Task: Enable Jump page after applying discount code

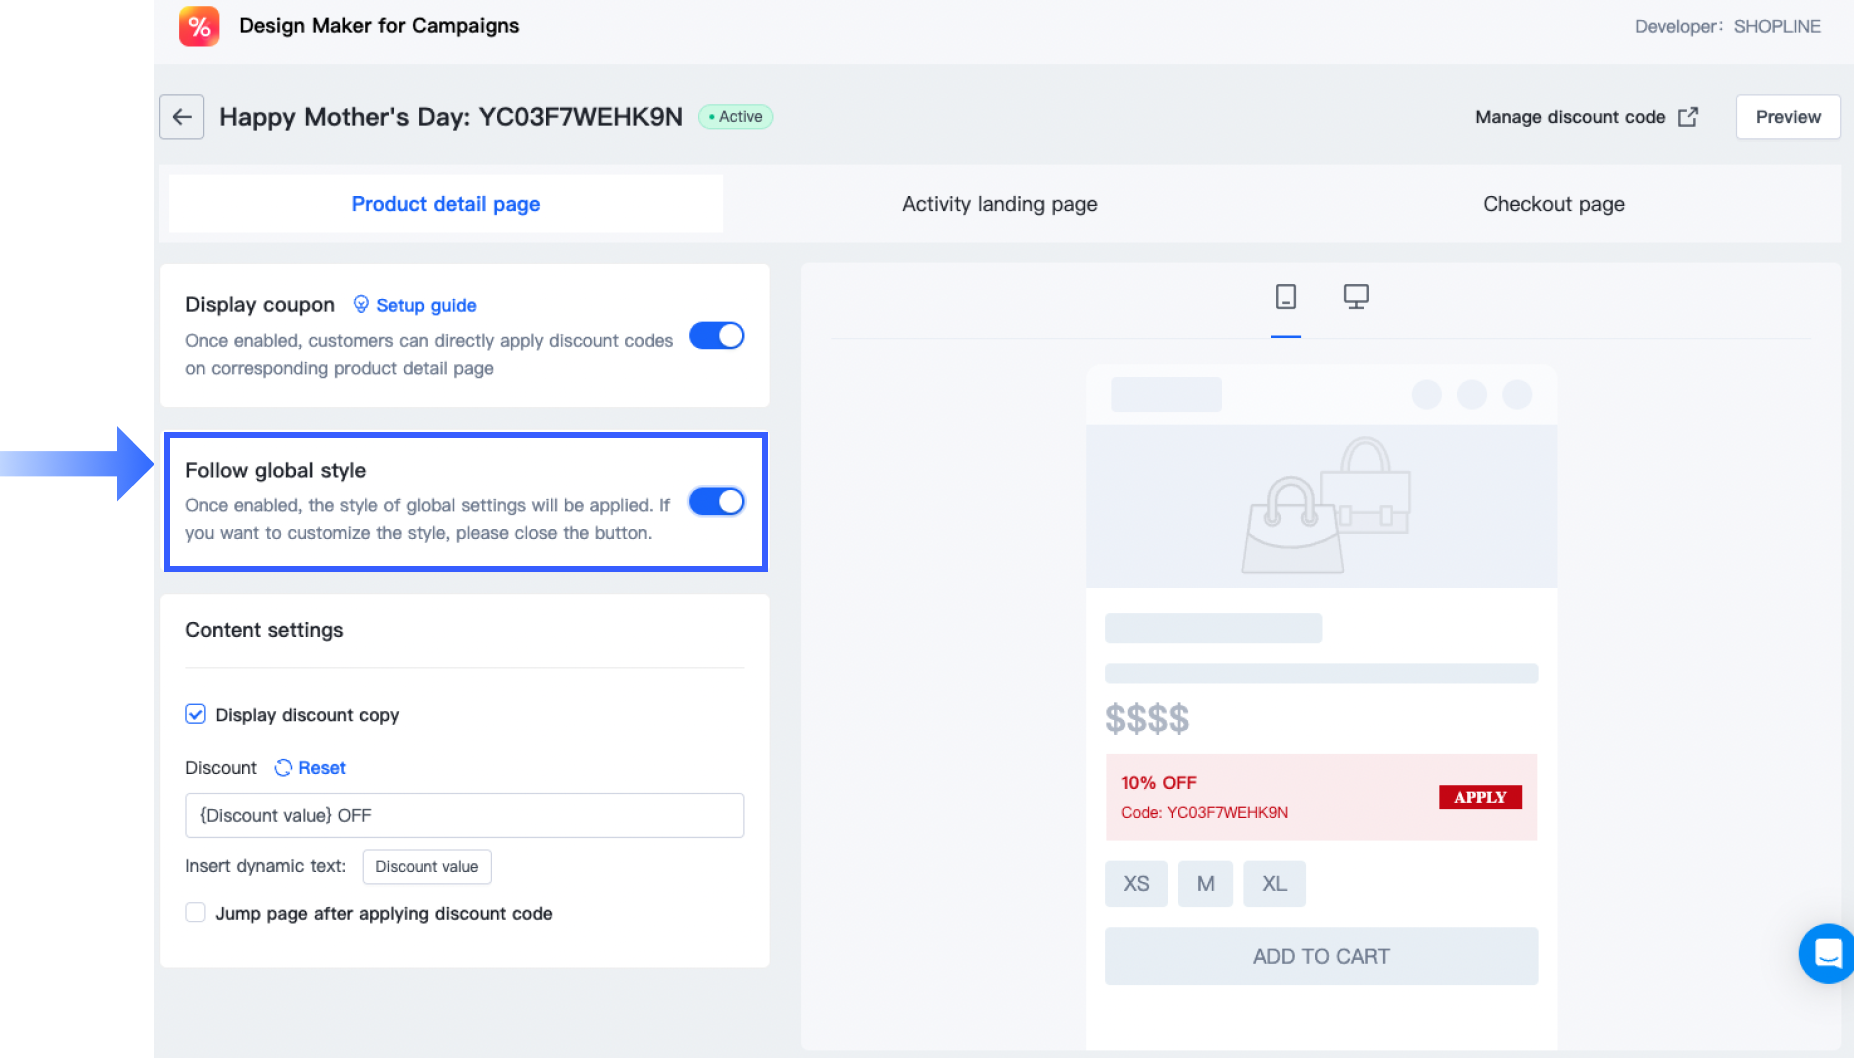Action: point(196,913)
